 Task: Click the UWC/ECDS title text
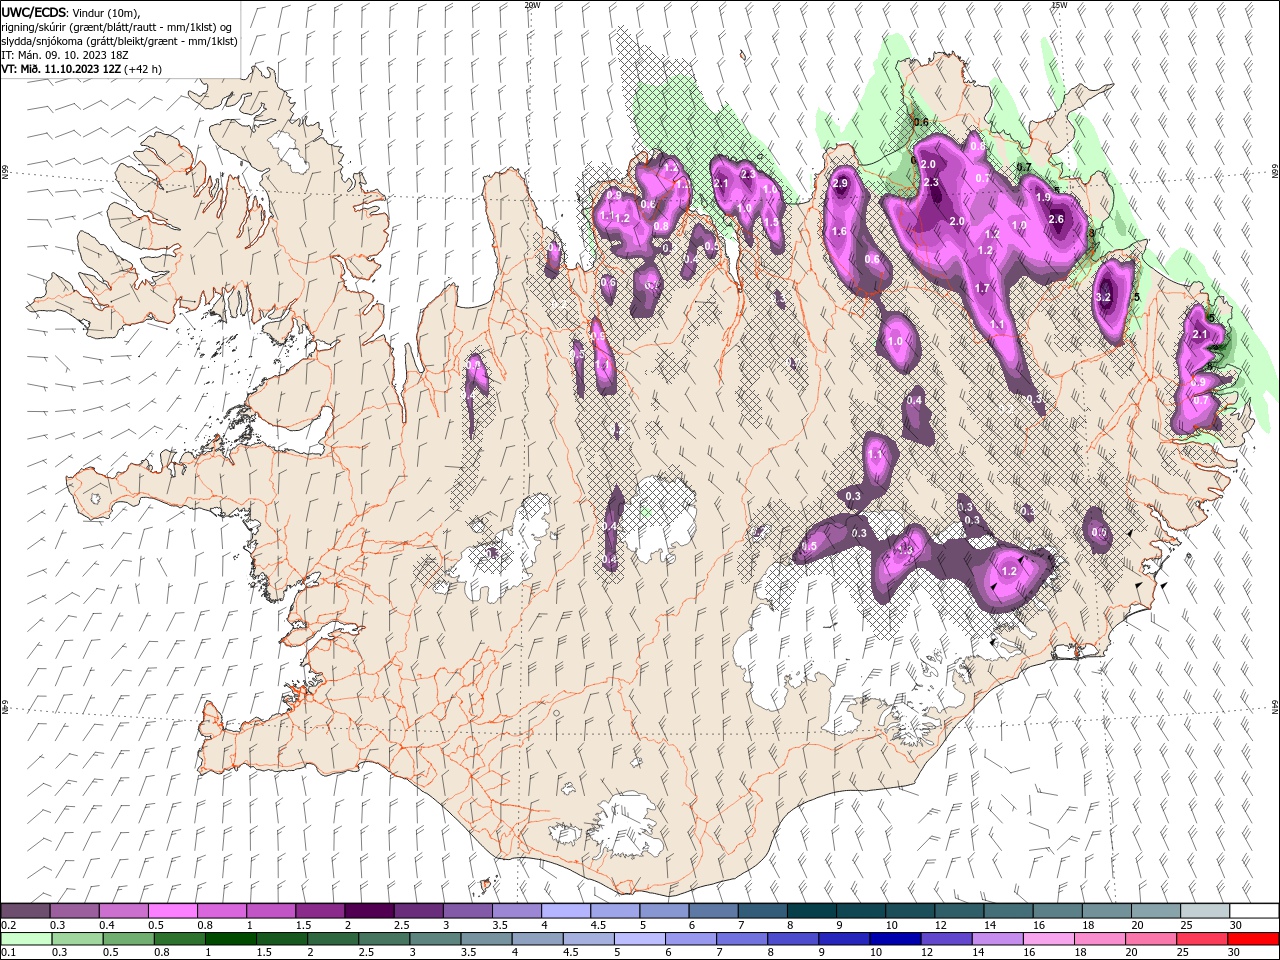pos(34,12)
